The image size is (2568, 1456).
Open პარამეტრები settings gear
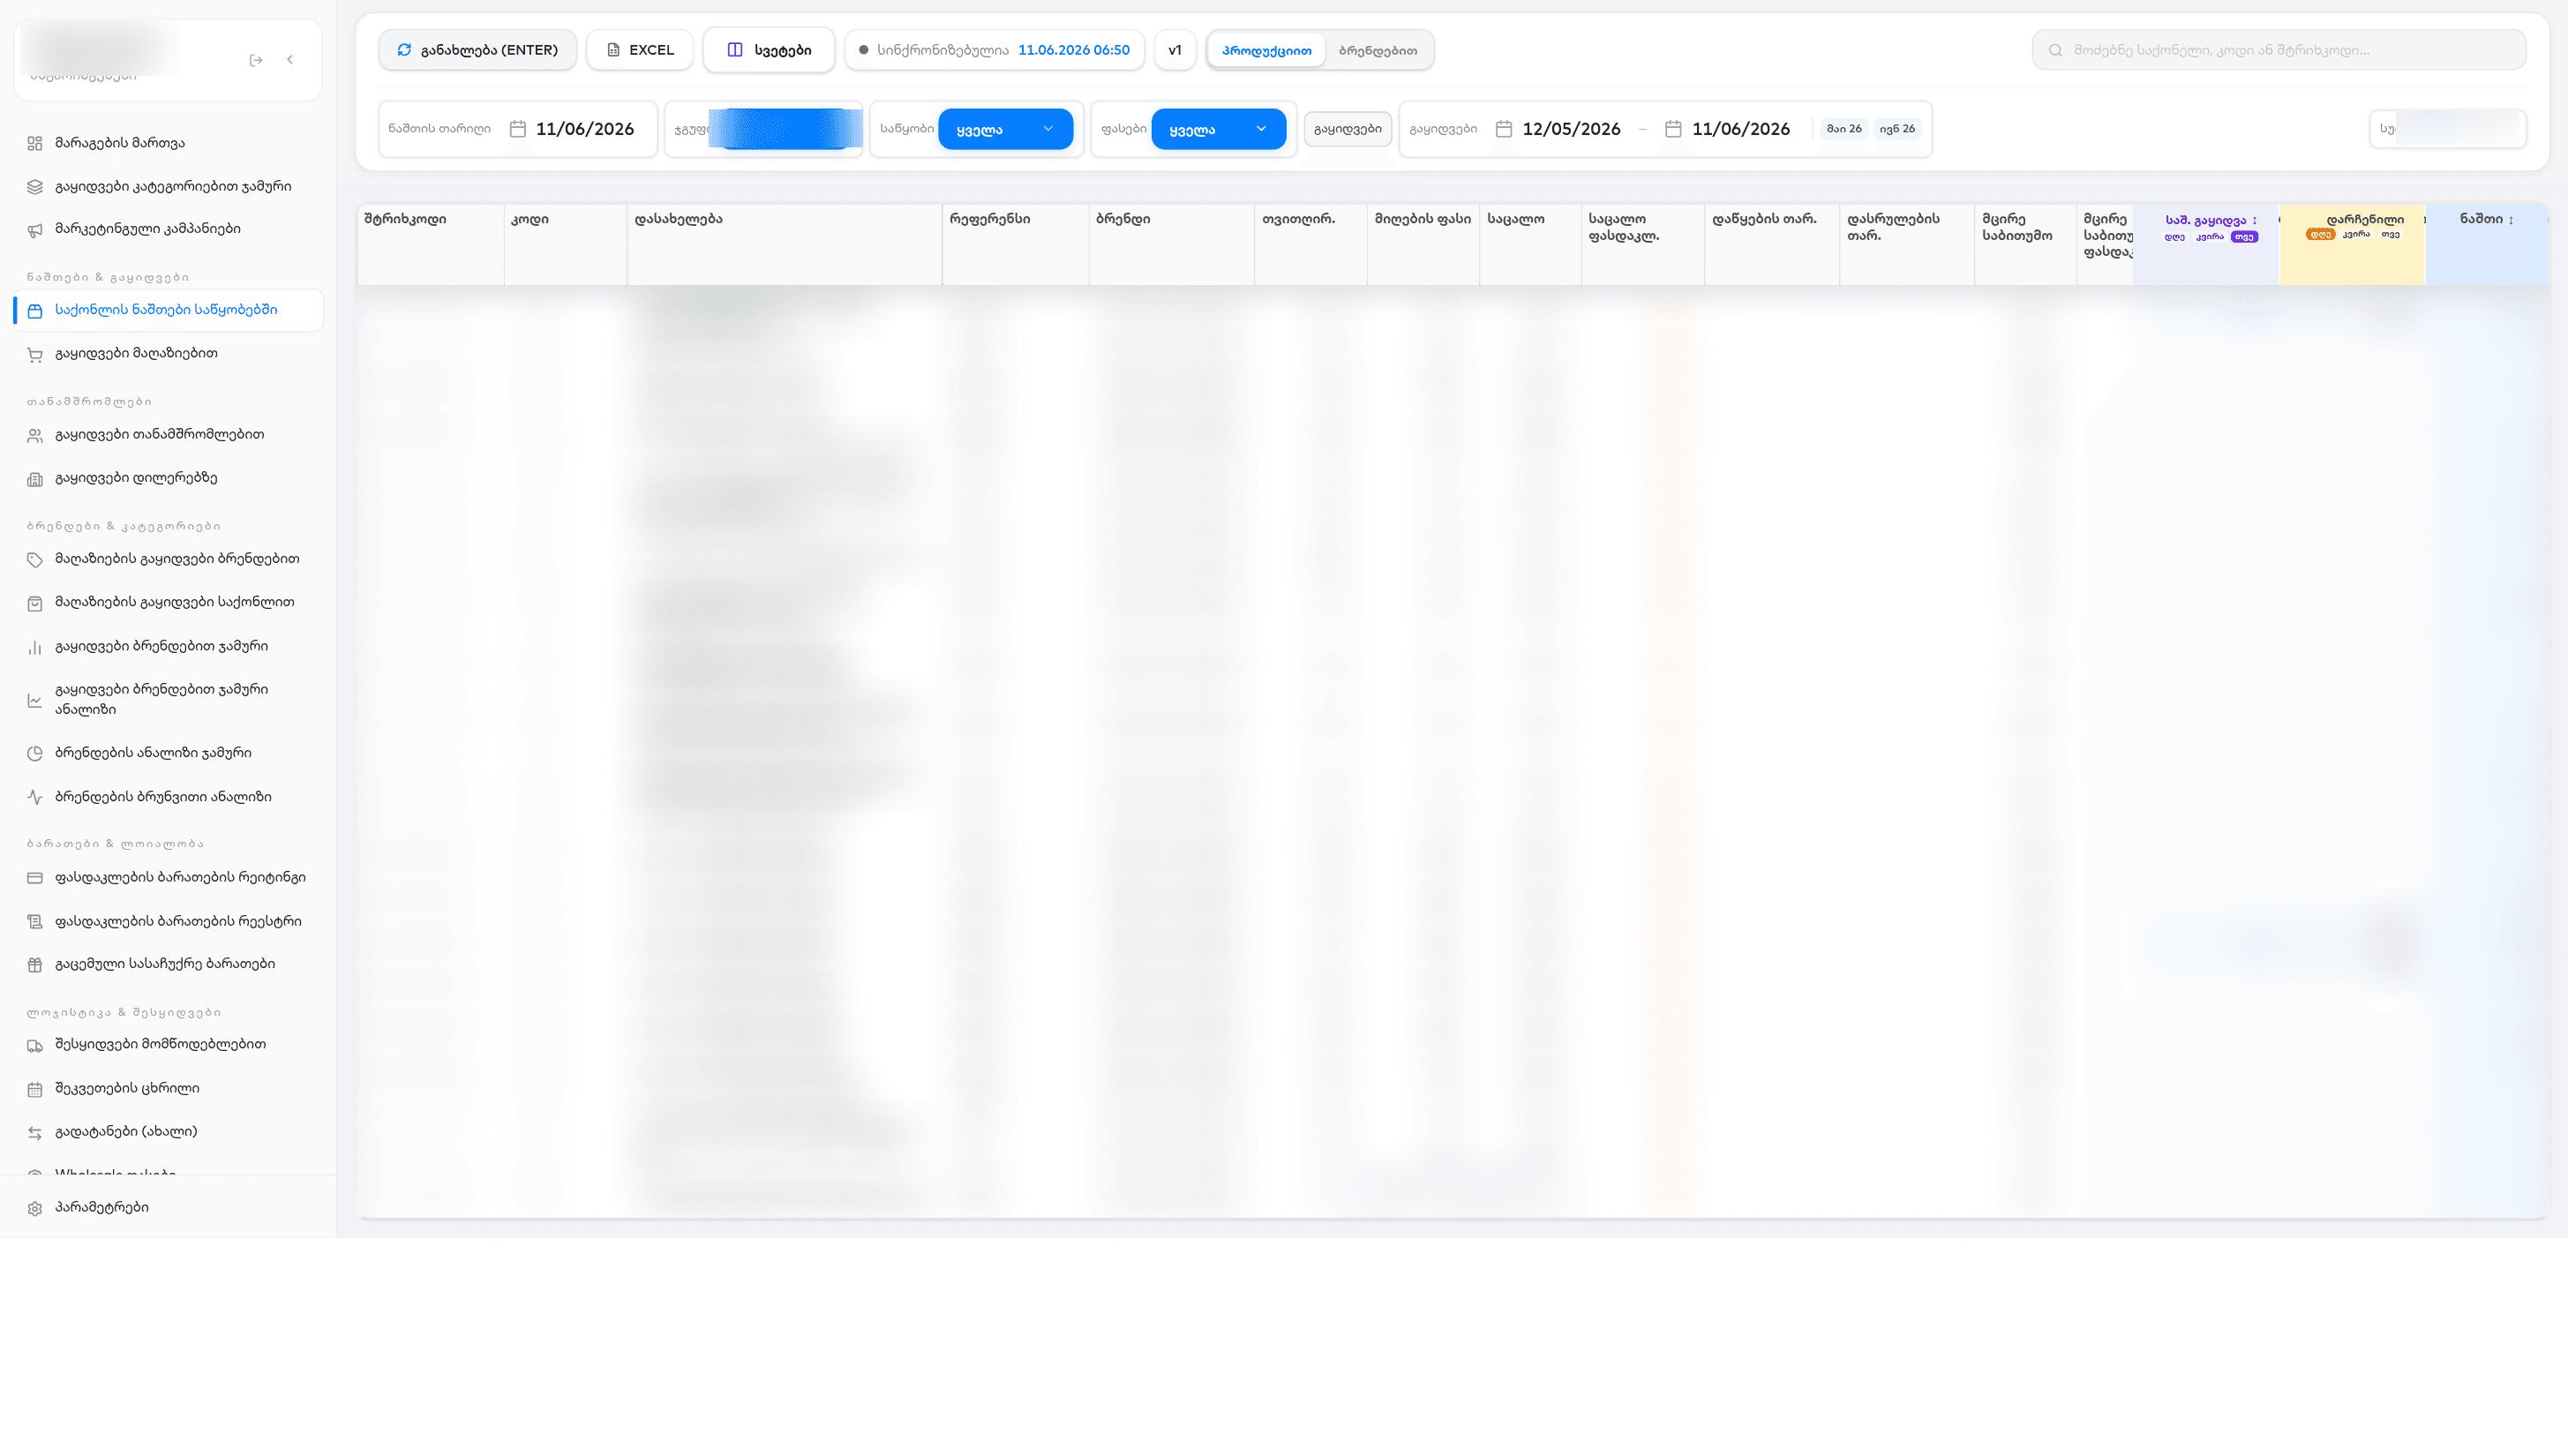(35, 1208)
